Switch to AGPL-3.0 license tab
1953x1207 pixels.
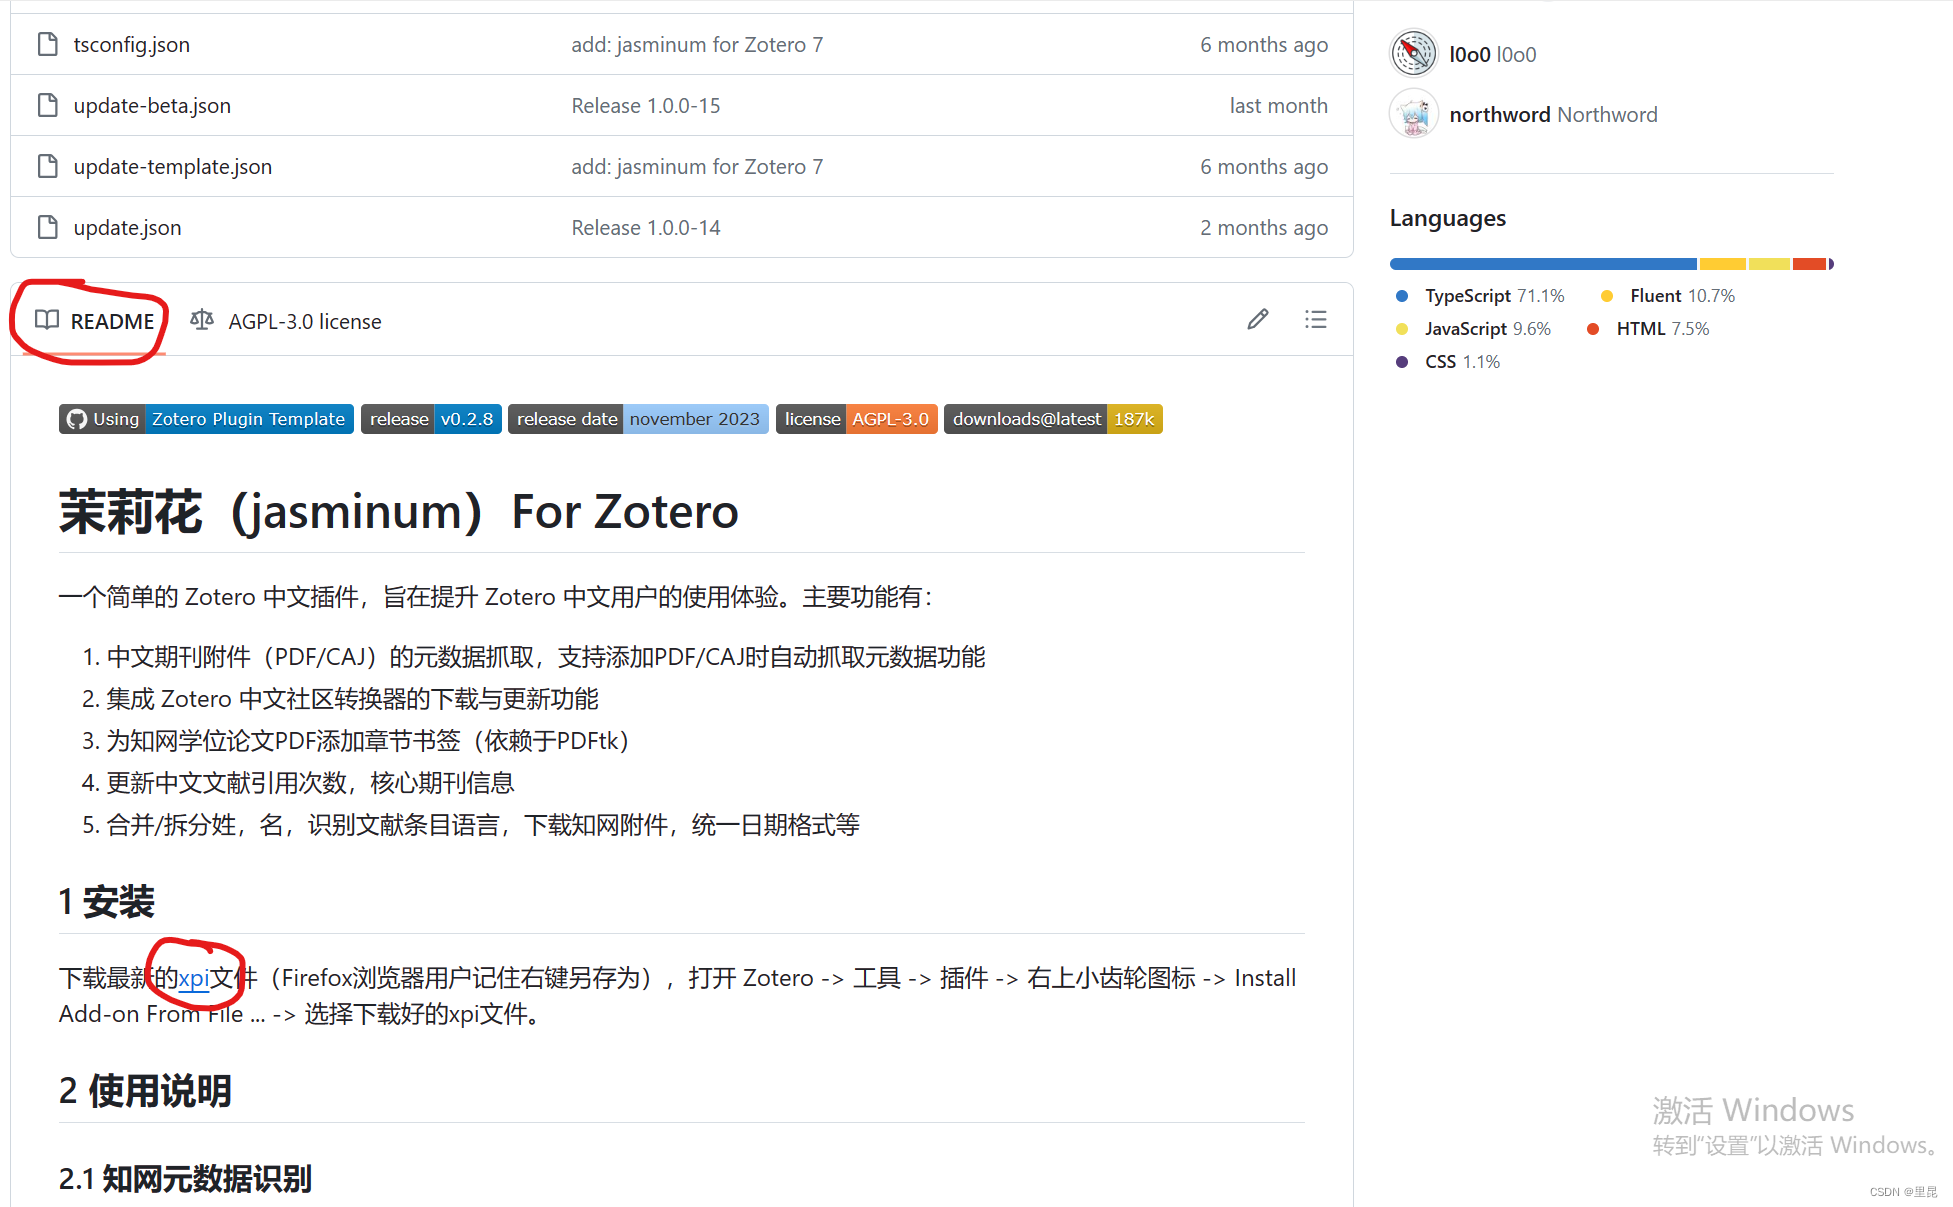tap(286, 321)
